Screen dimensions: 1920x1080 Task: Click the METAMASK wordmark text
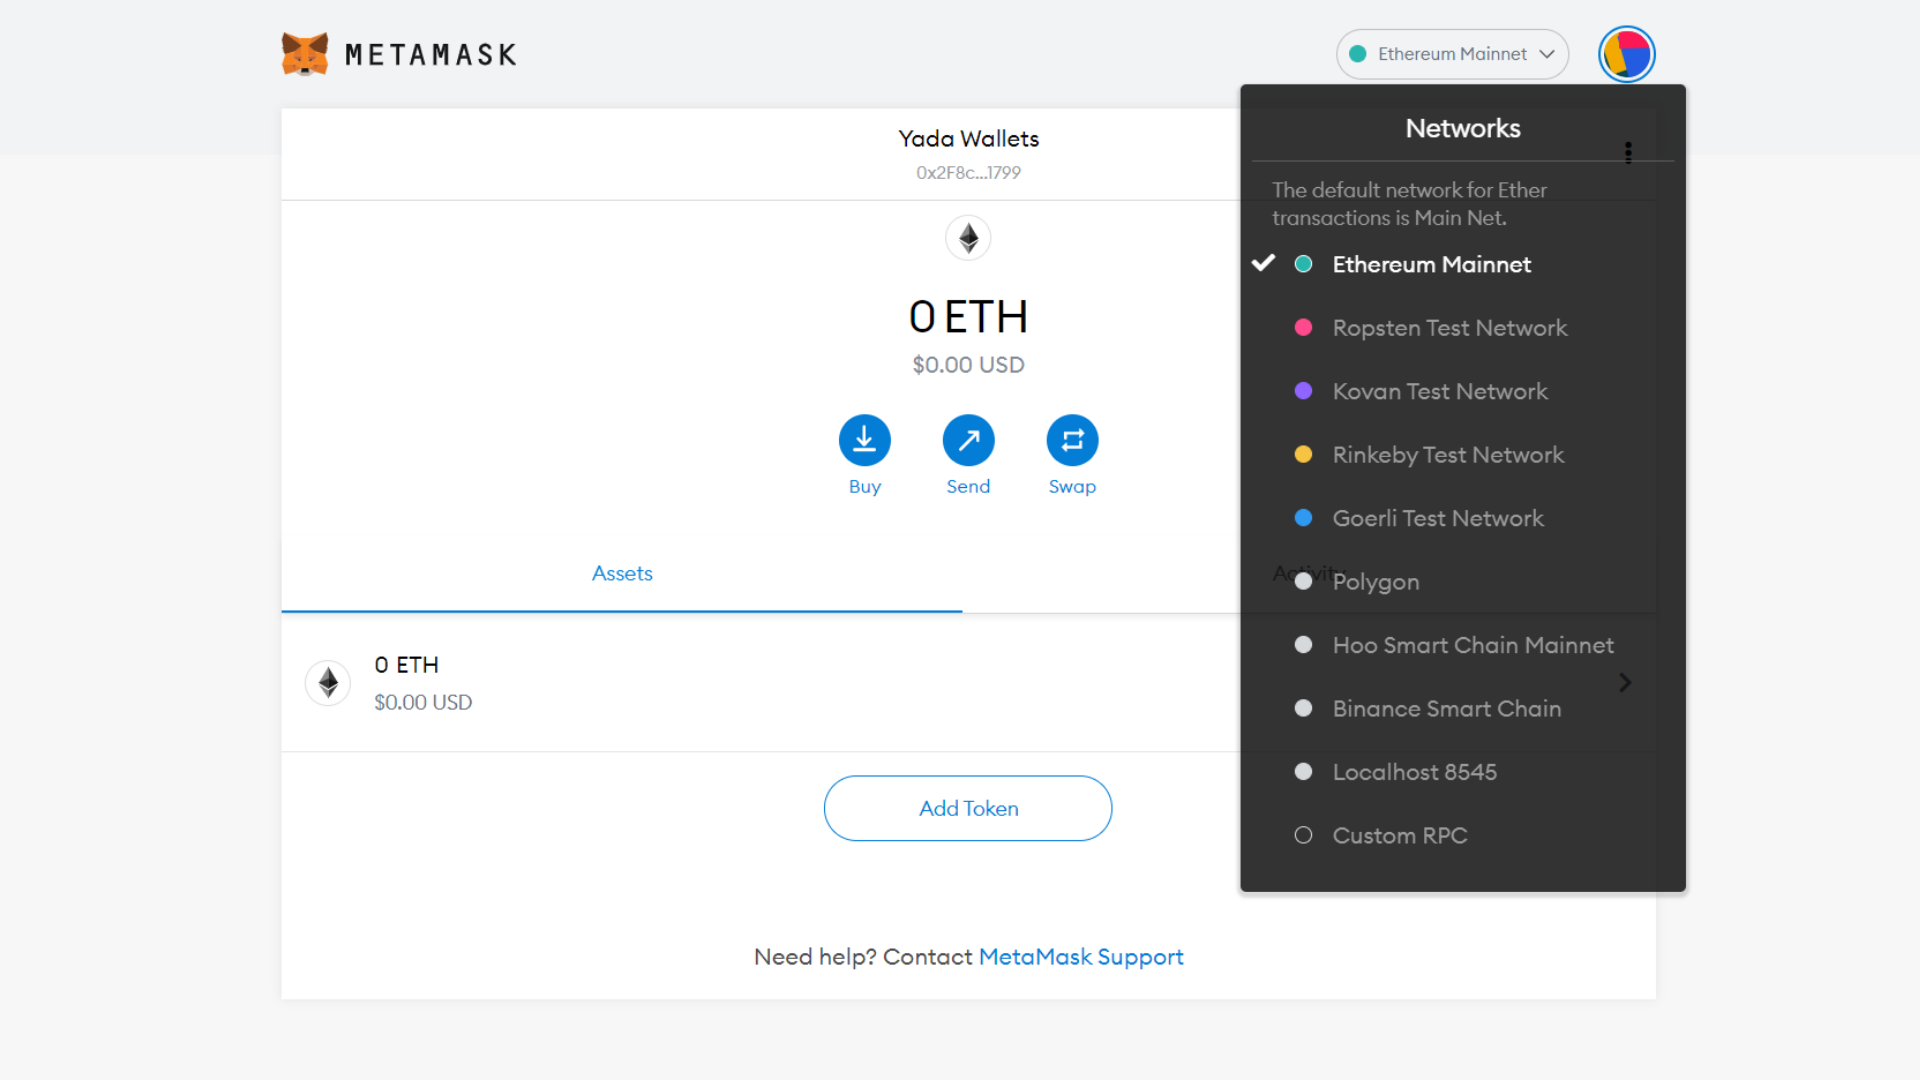pyautogui.click(x=431, y=54)
